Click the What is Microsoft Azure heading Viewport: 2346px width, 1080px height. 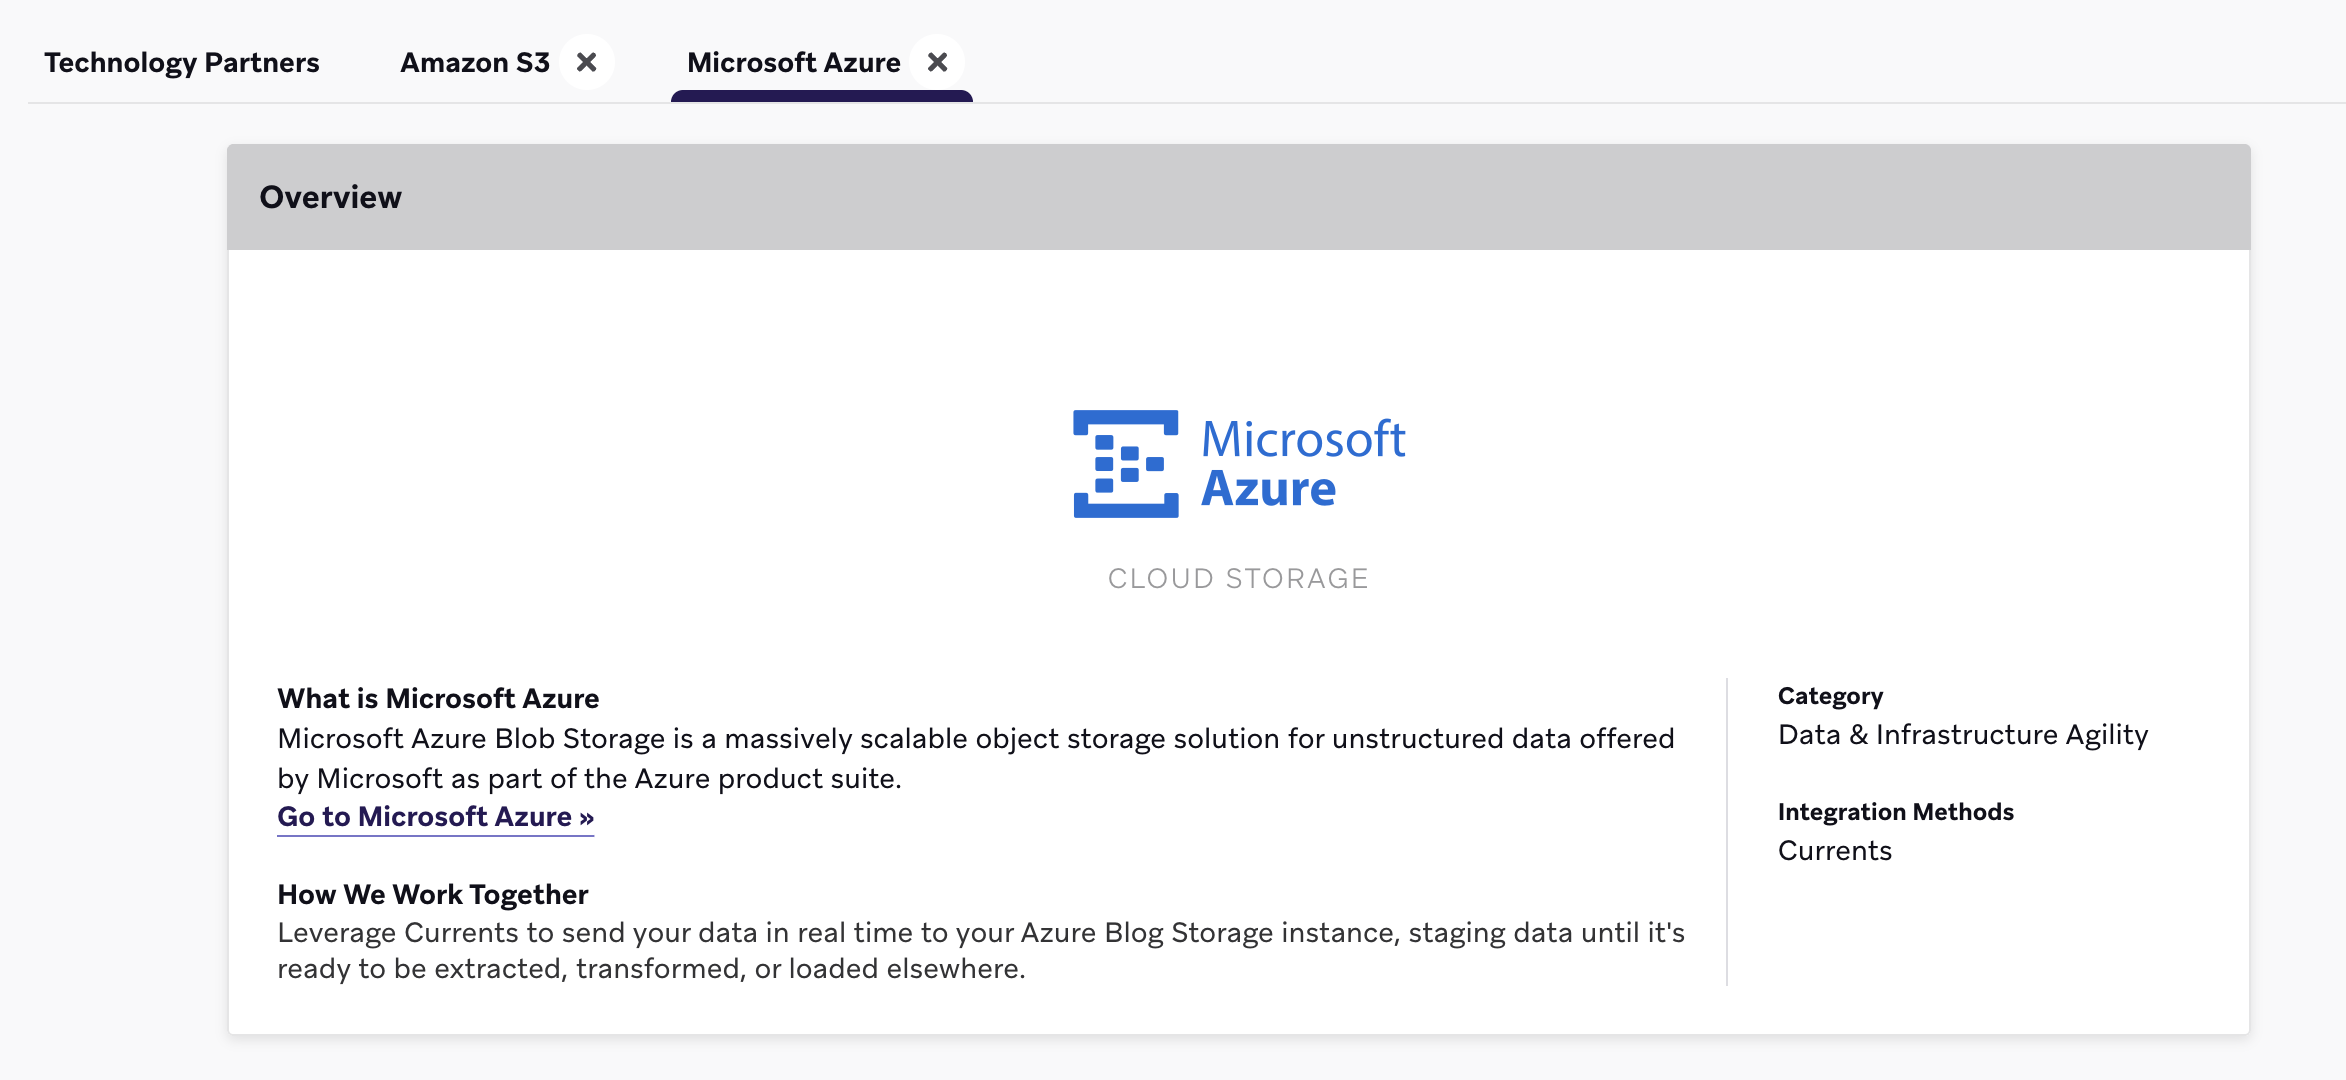pyautogui.click(x=439, y=697)
